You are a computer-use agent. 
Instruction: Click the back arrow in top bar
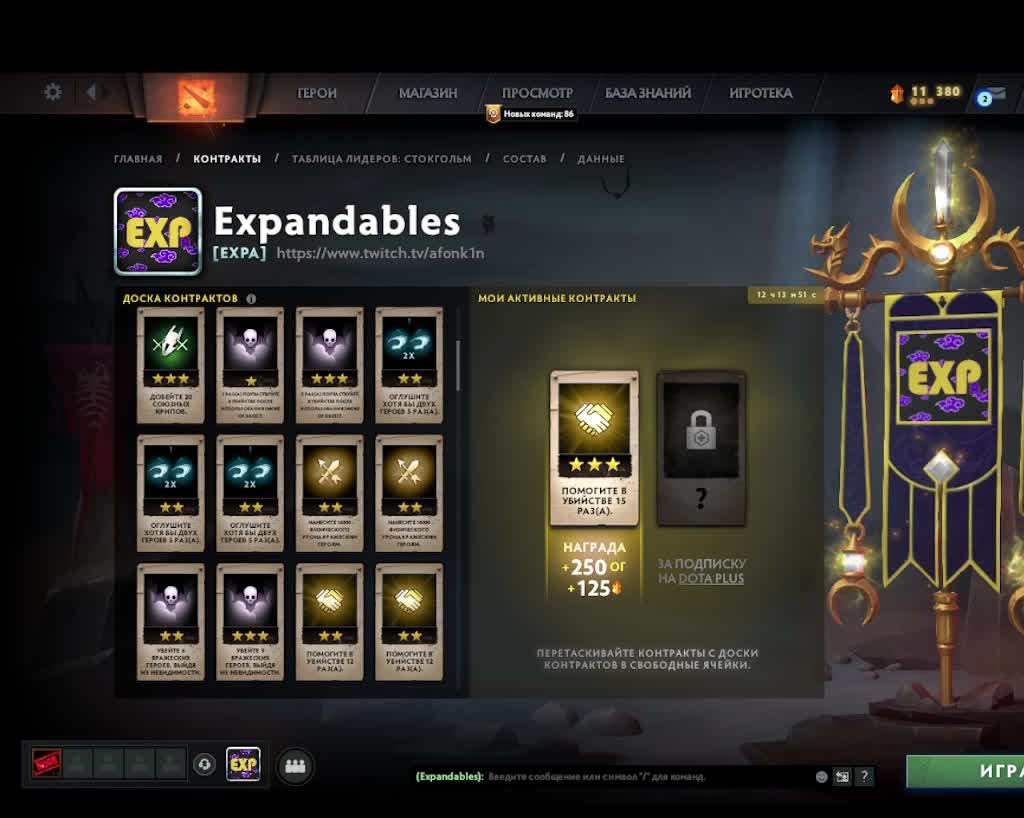pos(91,92)
